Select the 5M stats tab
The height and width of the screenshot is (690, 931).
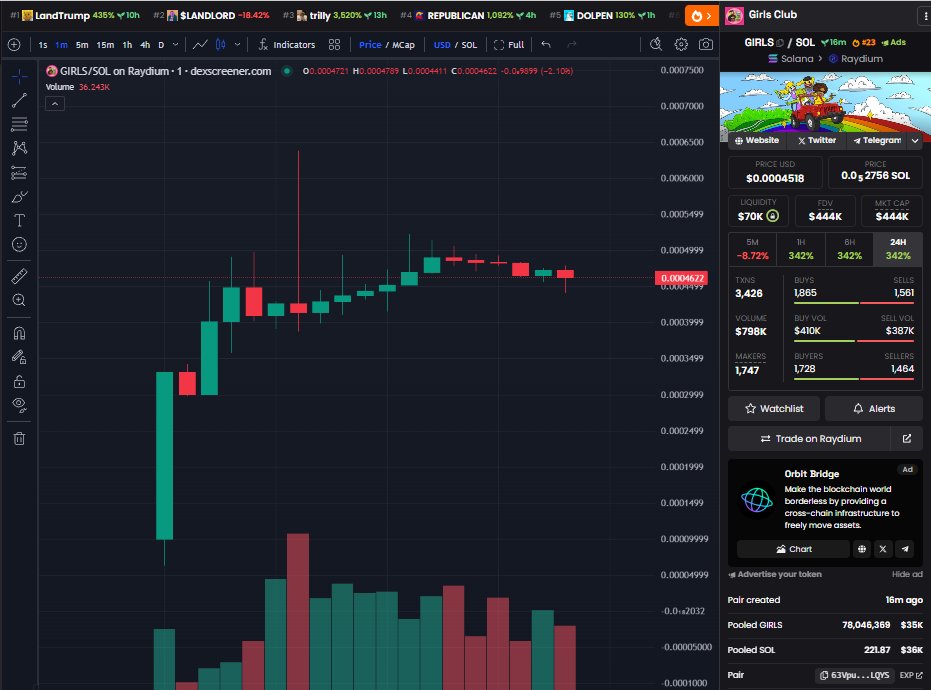(752, 249)
